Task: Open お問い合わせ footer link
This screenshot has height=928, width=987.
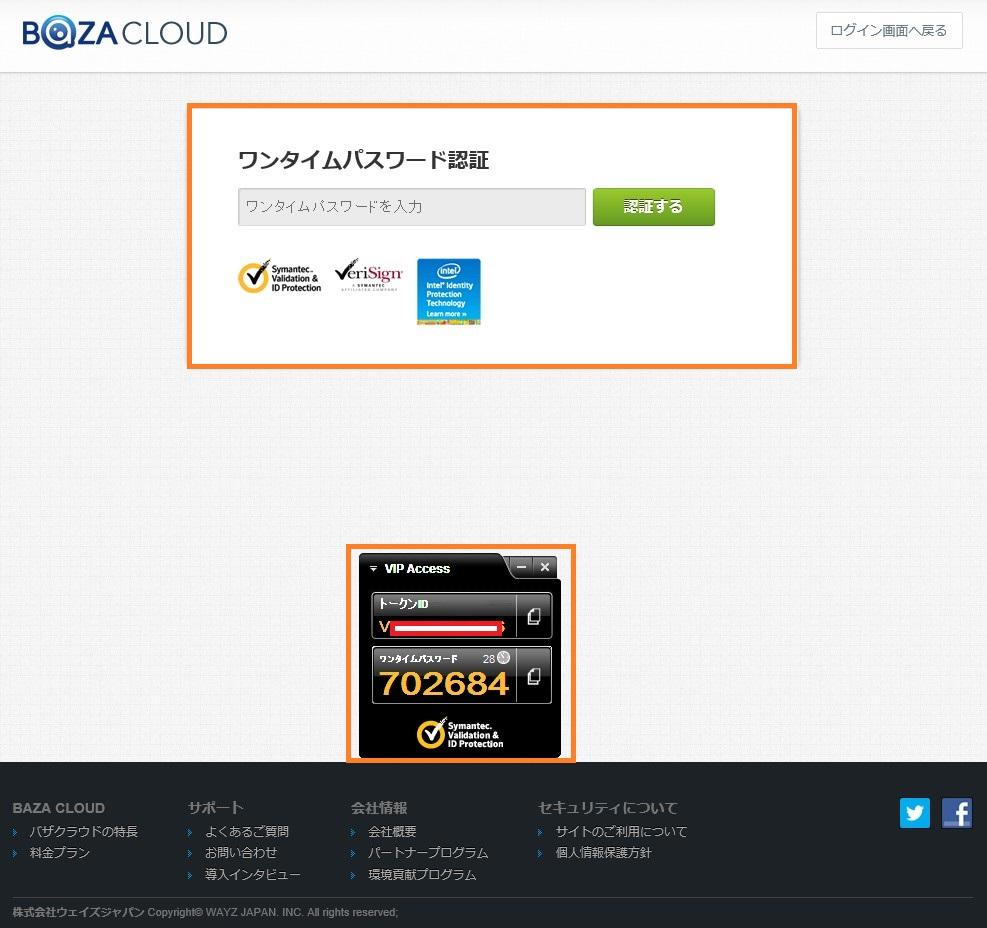Action: tap(241, 852)
